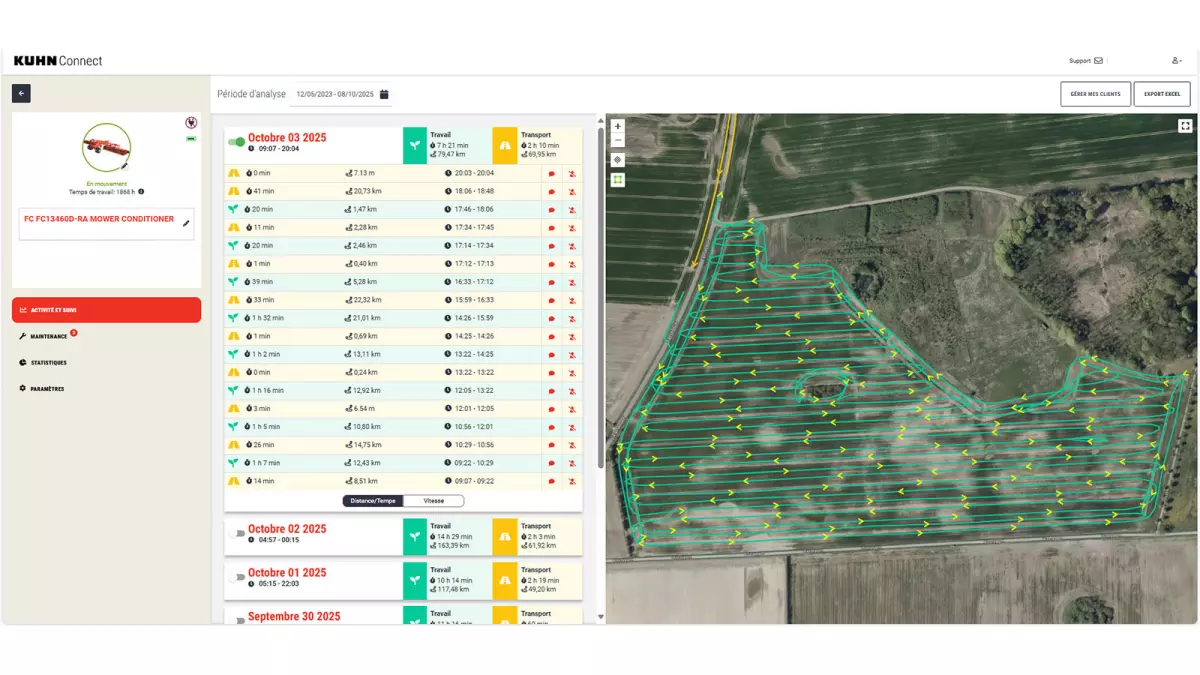Go to the Statistiques section

pos(48,362)
